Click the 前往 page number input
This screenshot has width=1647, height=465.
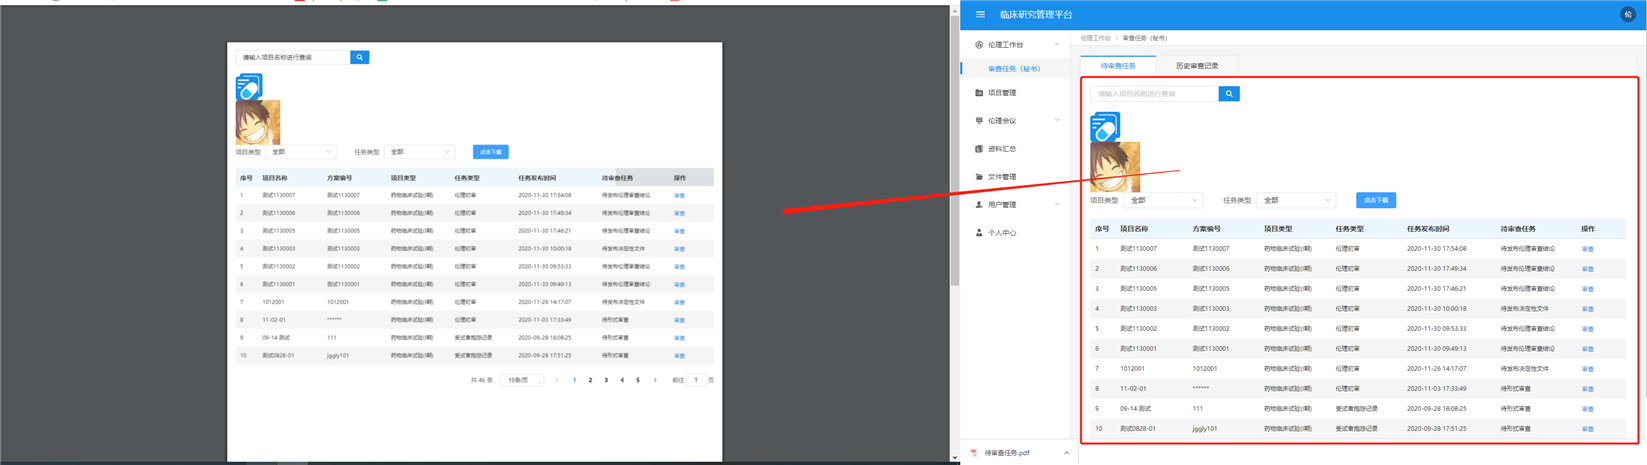click(x=696, y=380)
